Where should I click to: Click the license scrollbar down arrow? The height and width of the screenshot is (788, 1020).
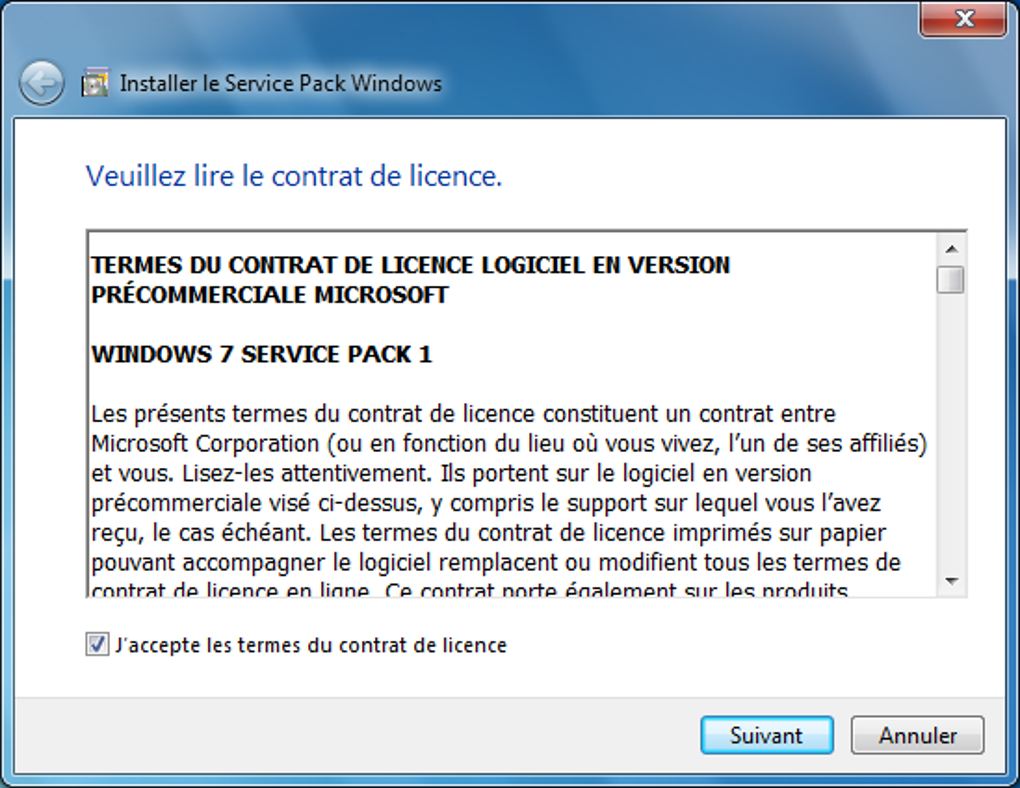[x=951, y=581]
